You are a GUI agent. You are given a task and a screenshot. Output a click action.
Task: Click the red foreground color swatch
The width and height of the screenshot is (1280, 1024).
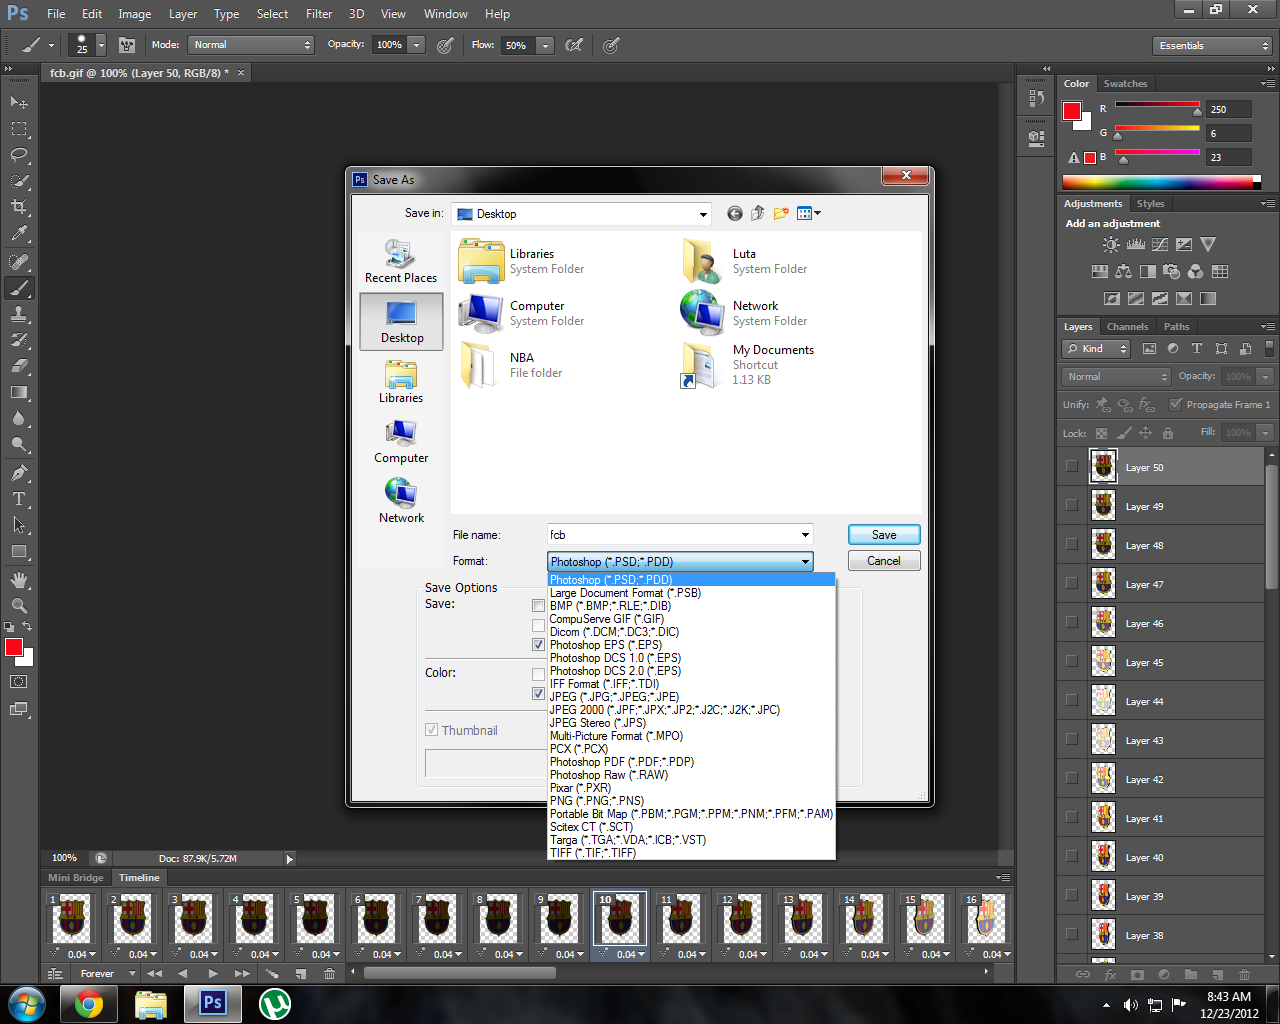tap(13, 647)
